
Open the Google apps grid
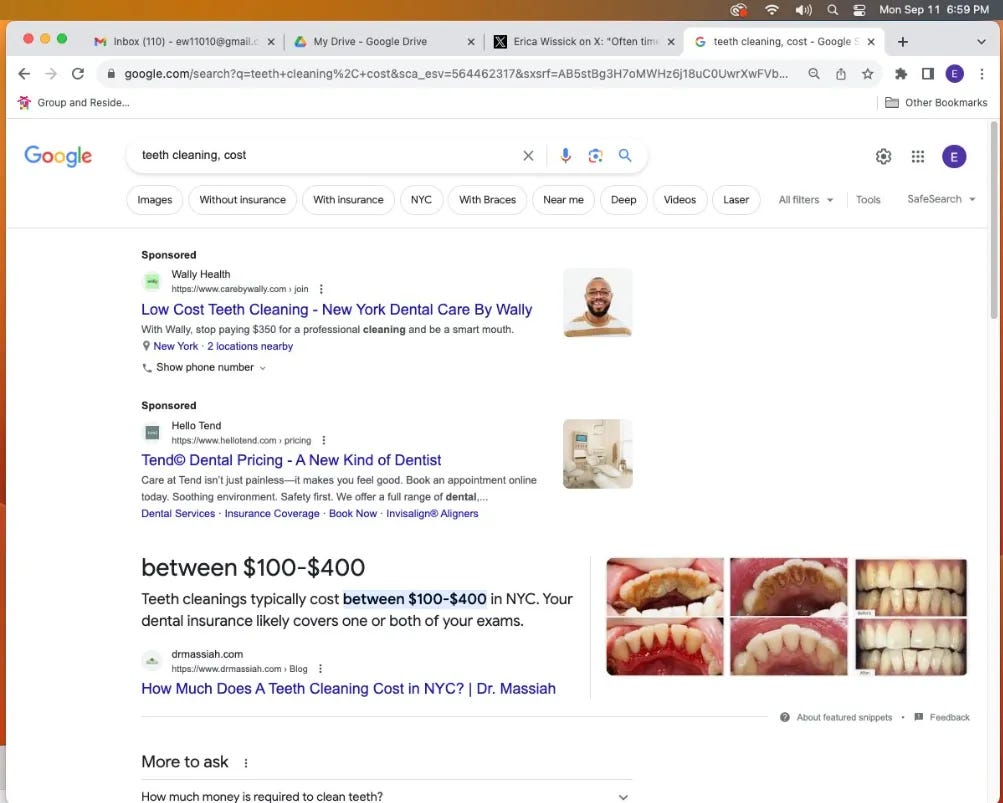tap(918, 156)
